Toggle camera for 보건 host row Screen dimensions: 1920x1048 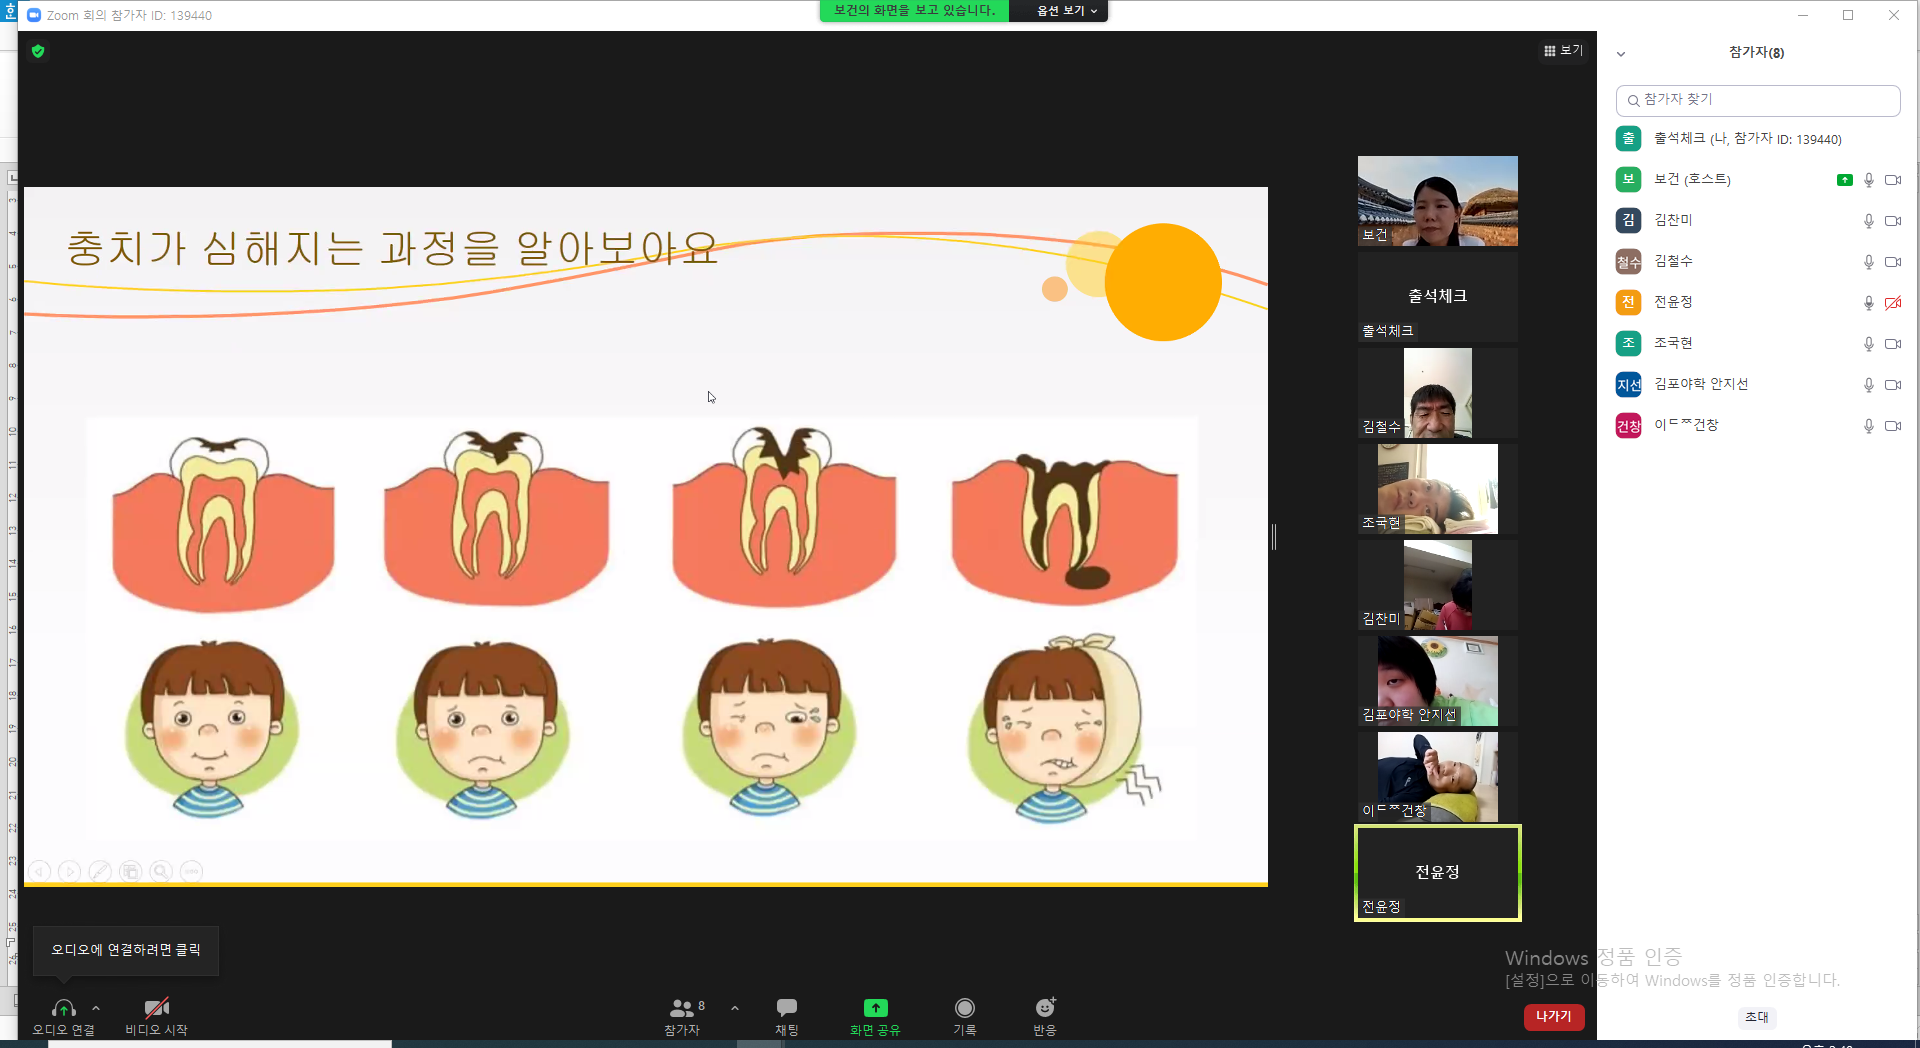click(1893, 180)
